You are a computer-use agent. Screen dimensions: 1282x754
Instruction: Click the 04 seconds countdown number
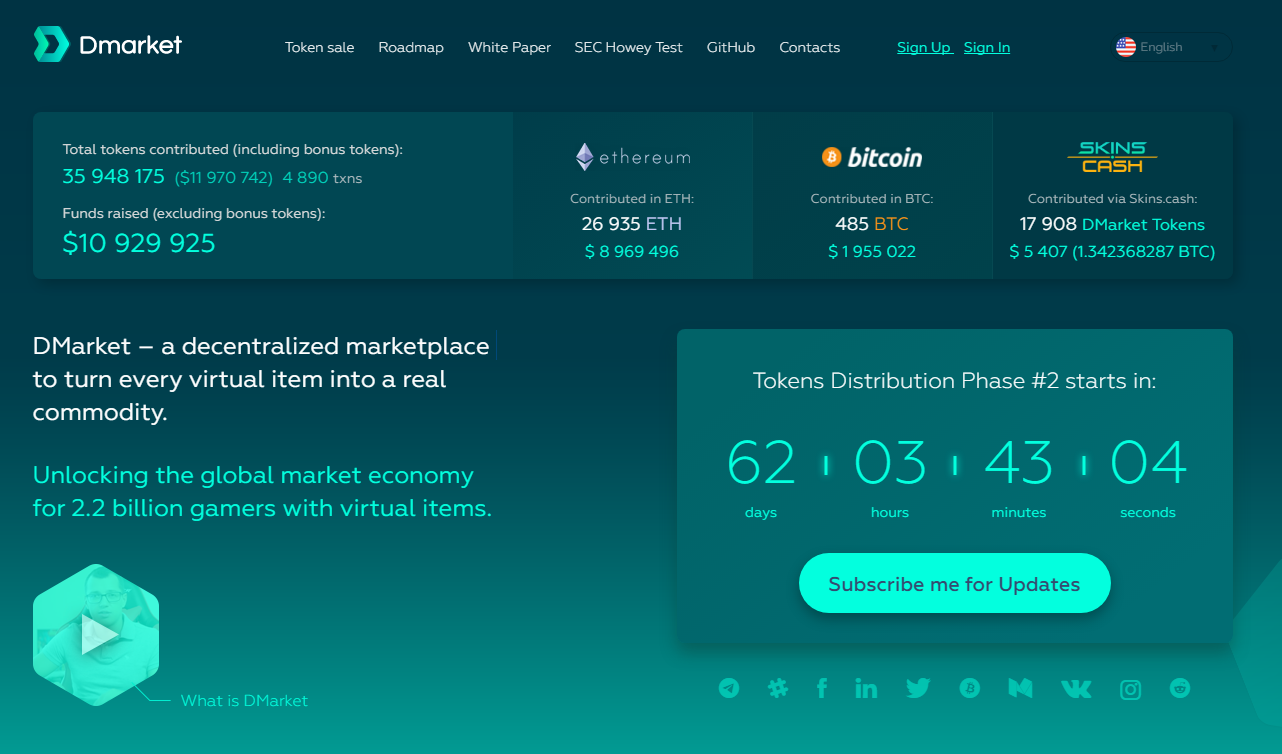[x=1148, y=463]
